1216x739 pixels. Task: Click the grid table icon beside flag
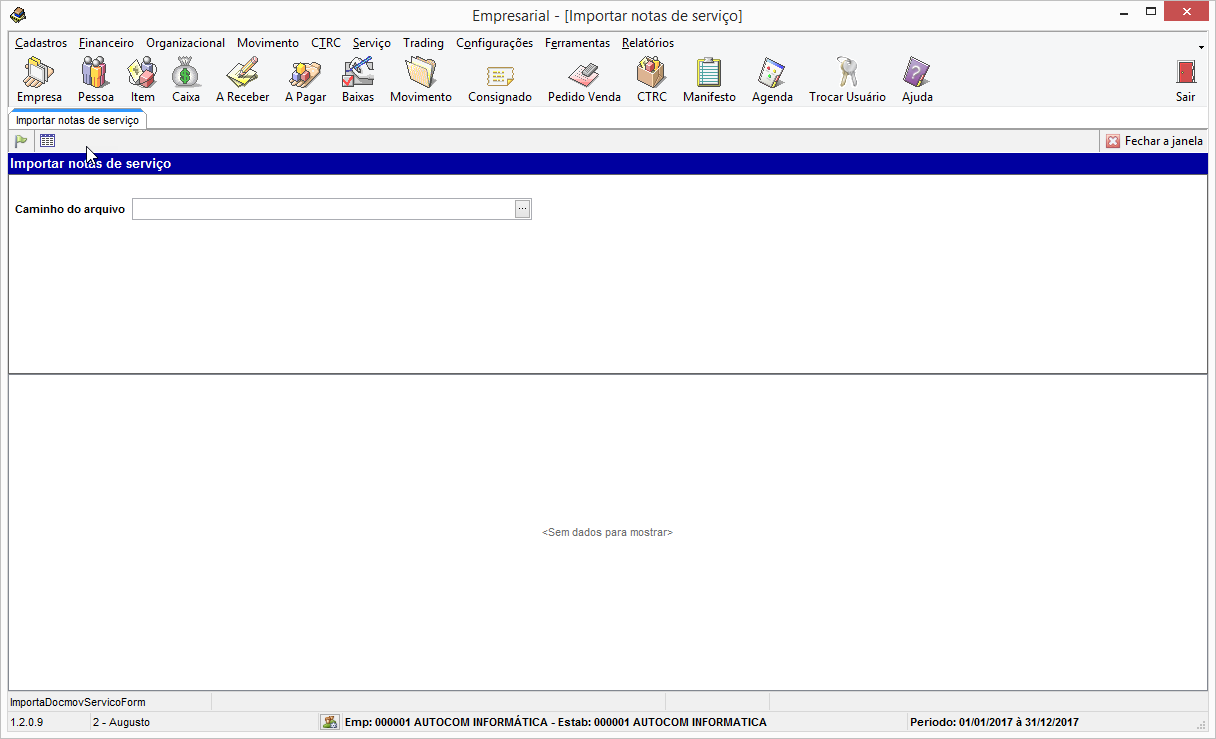pyautogui.click(x=47, y=141)
